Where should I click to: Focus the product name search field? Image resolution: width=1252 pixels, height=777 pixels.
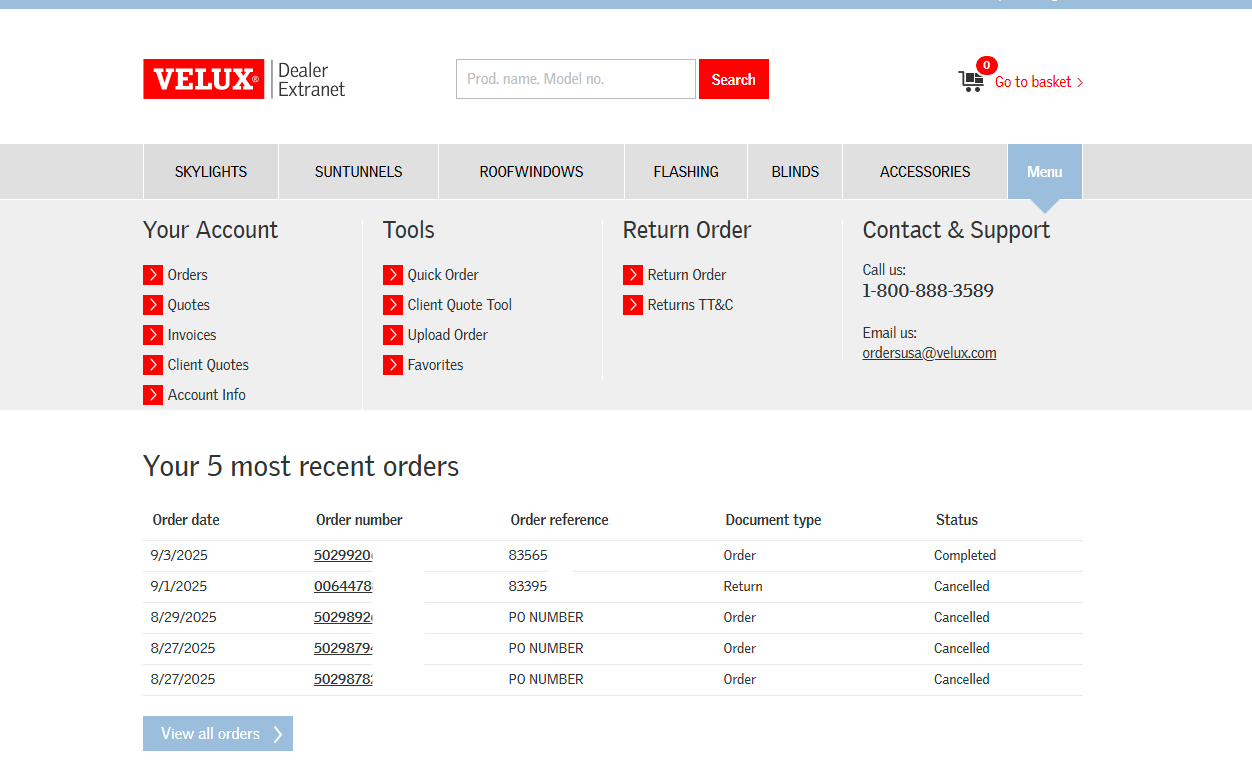[x=575, y=79]
